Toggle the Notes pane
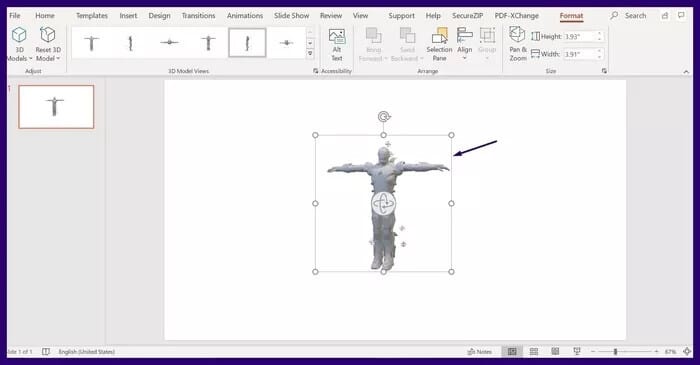This screenshot has height=365, width=700. click(x=479, y=352)
